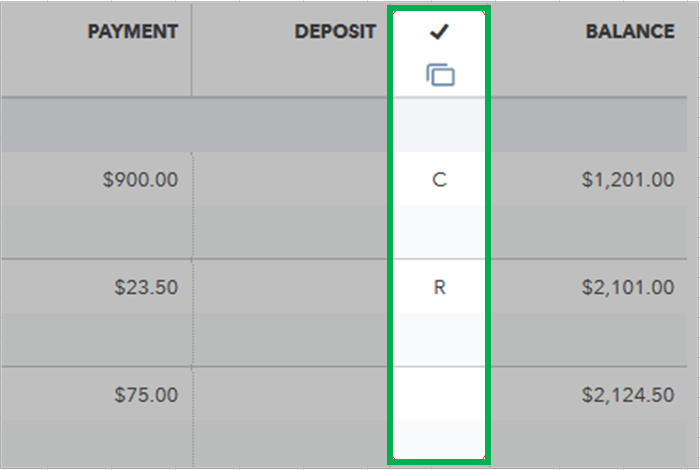This screenshot has height=470, width=700.
Task: Click the status sub-row cell below the R
Action: click(439, 340)
